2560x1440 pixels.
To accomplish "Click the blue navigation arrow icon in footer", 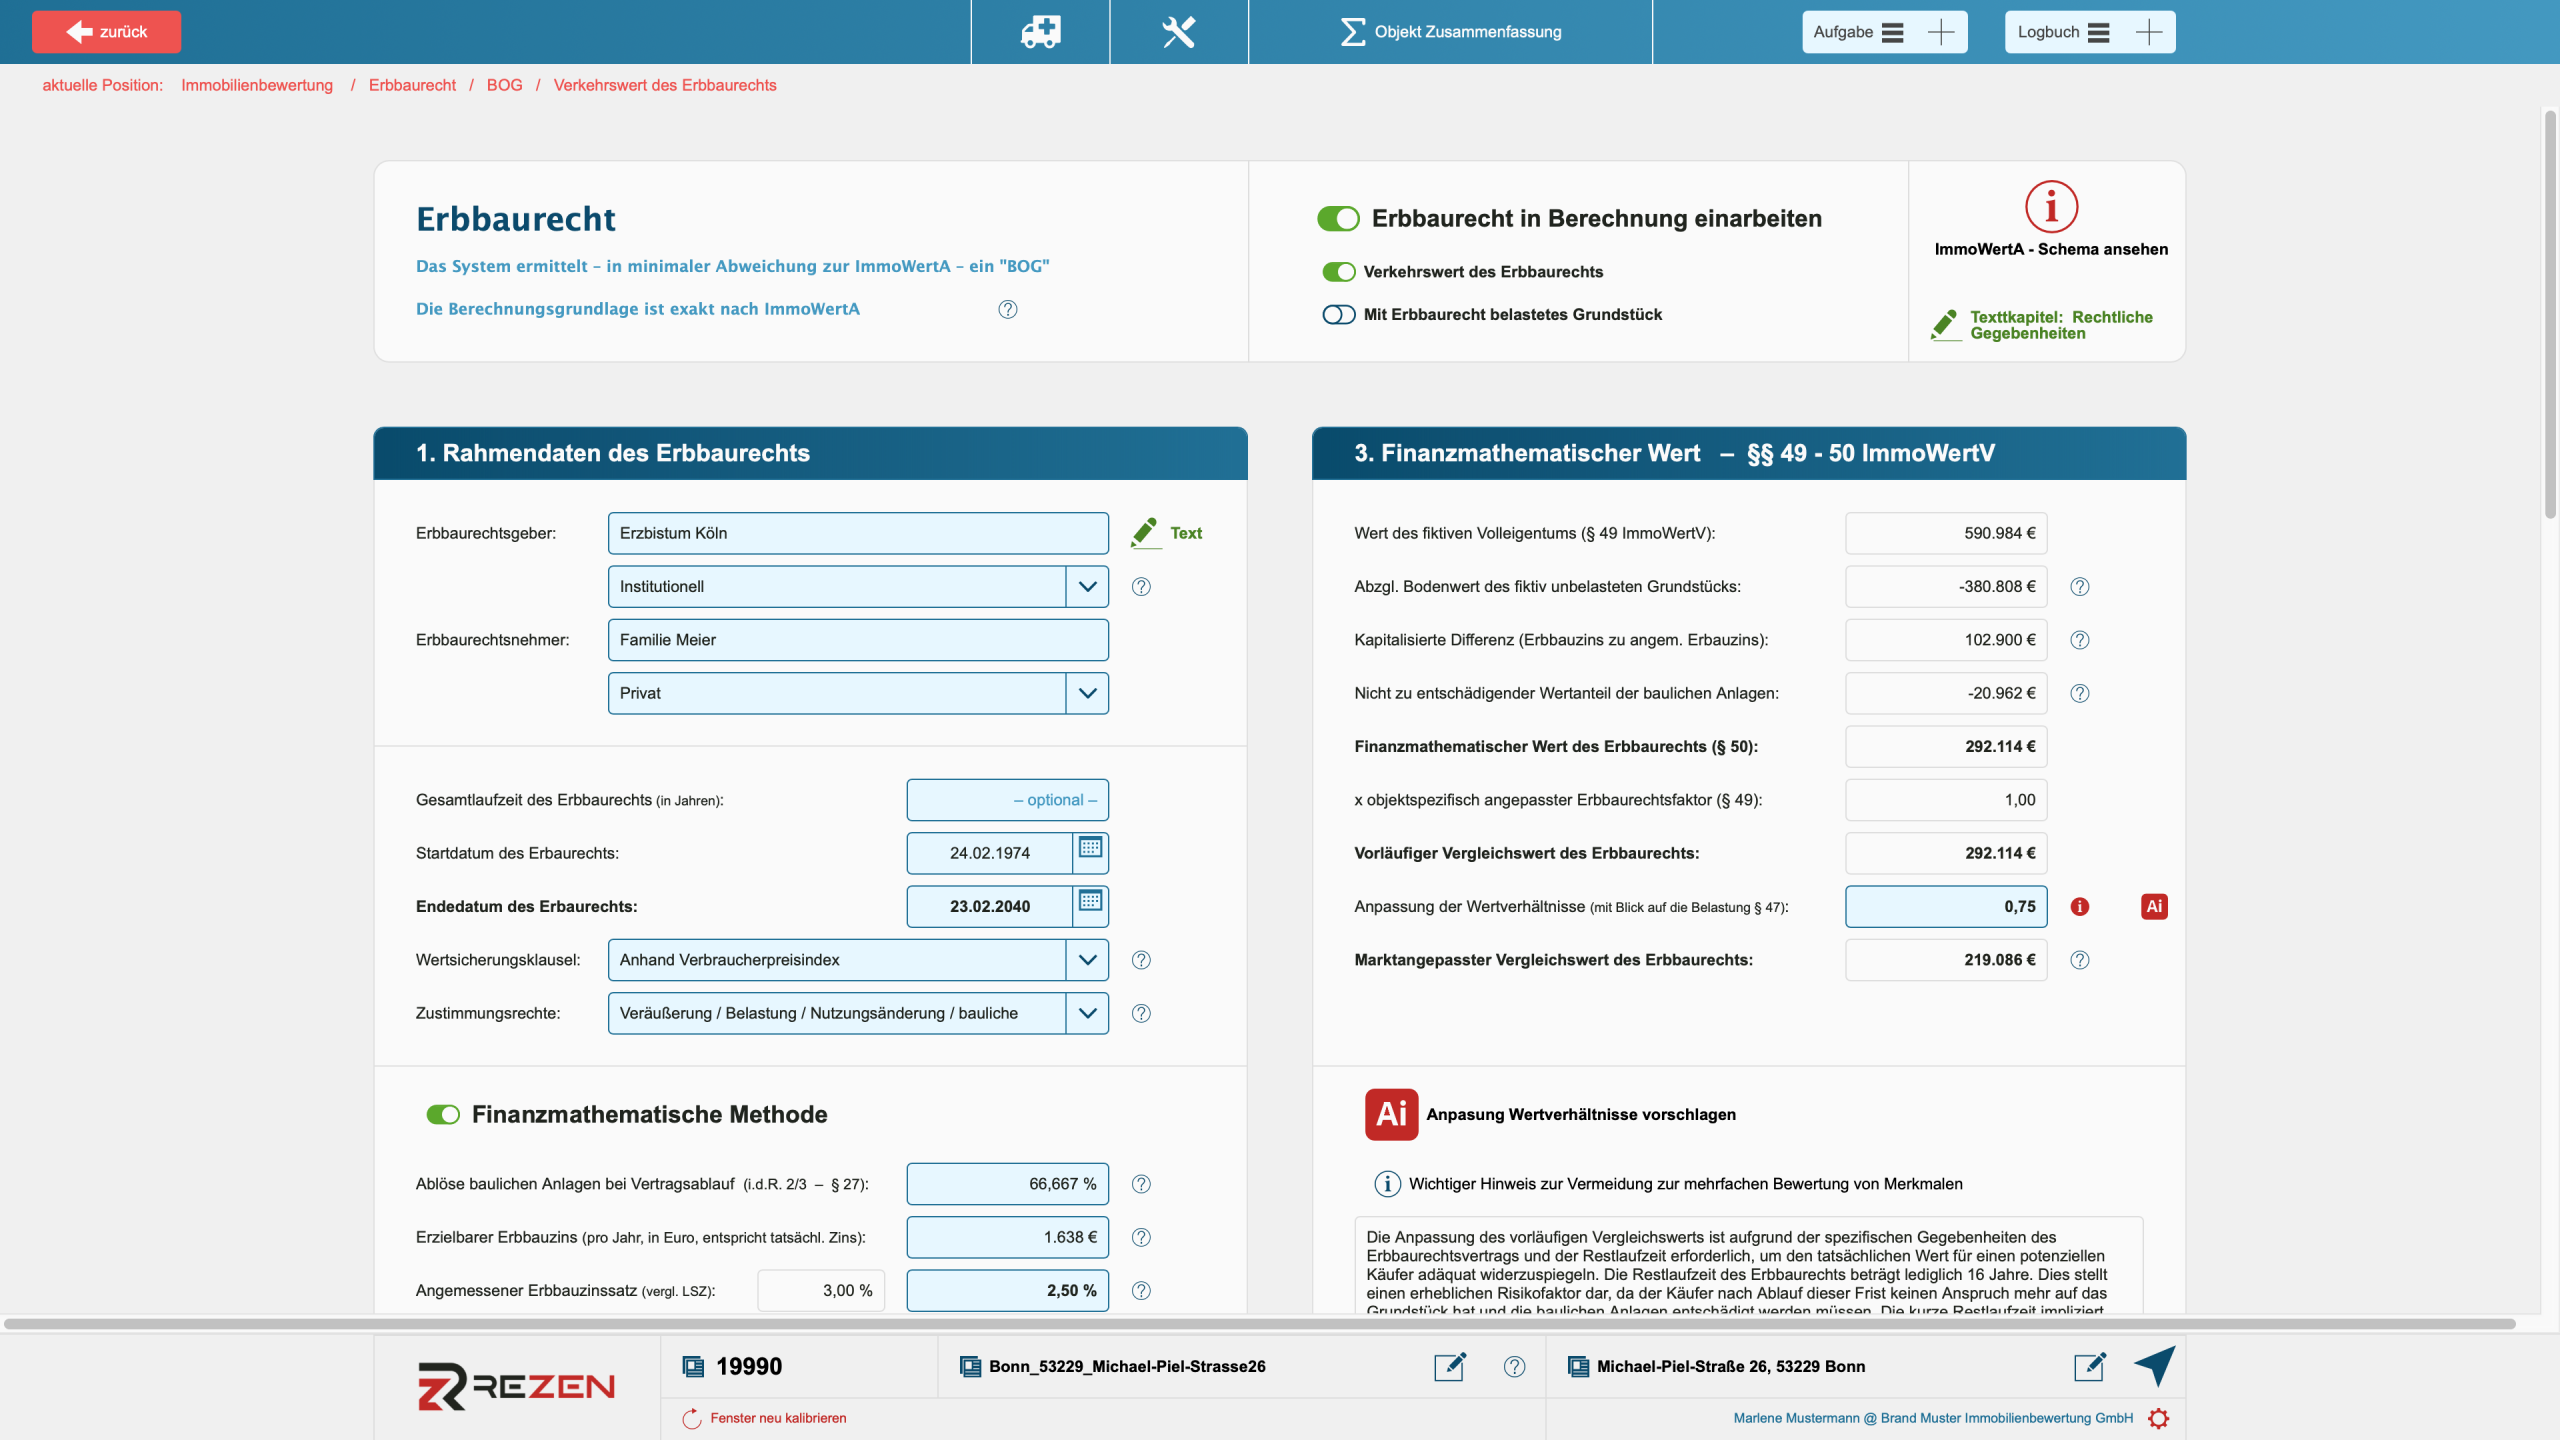I will pyautogui.click(x=2155, y=1365).
